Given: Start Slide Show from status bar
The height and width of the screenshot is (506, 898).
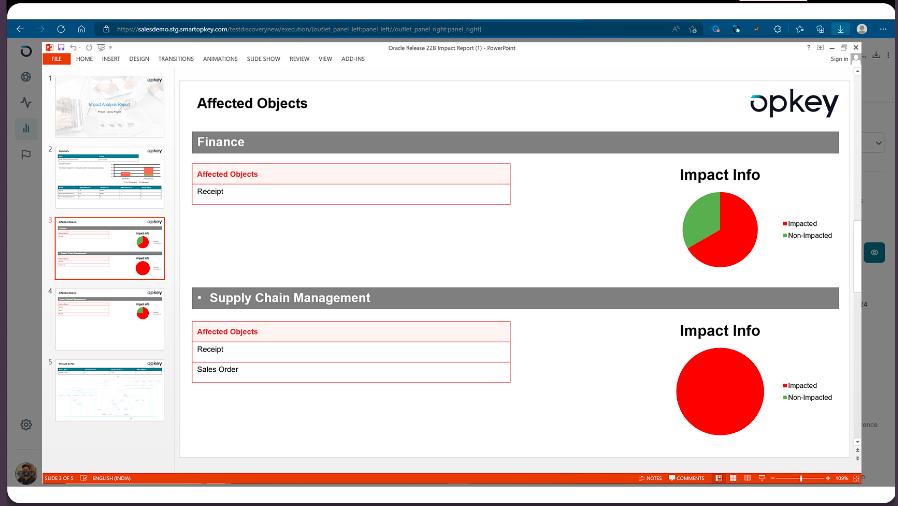Looking at the screenshot, I should point(762,478).
